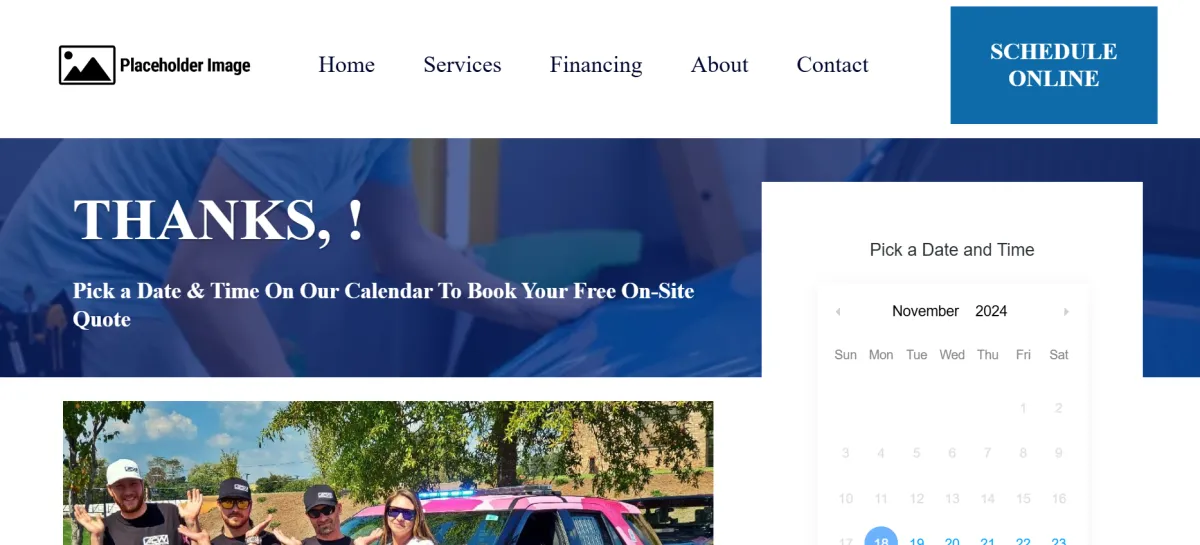Viewport: 1200px width, 545px height.
Task: Go to Contact page
Action: click(832, 65)
